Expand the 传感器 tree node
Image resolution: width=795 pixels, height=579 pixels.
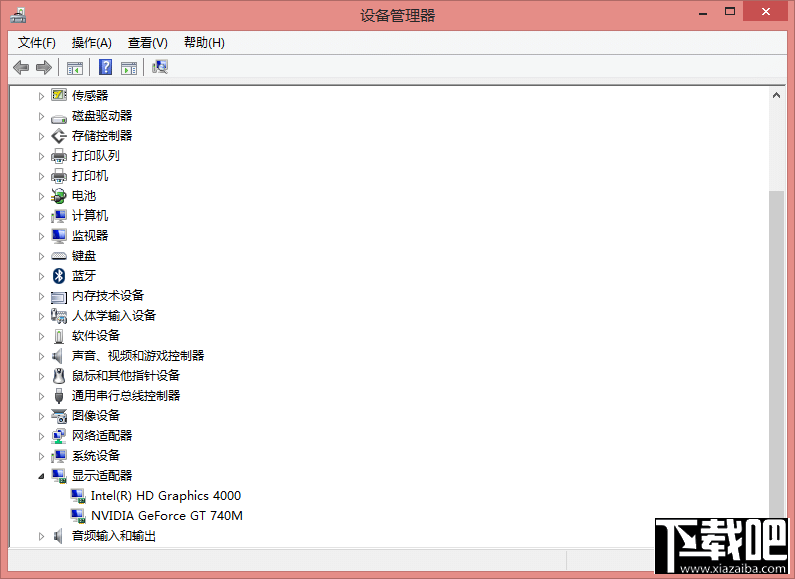coord(41,96)
